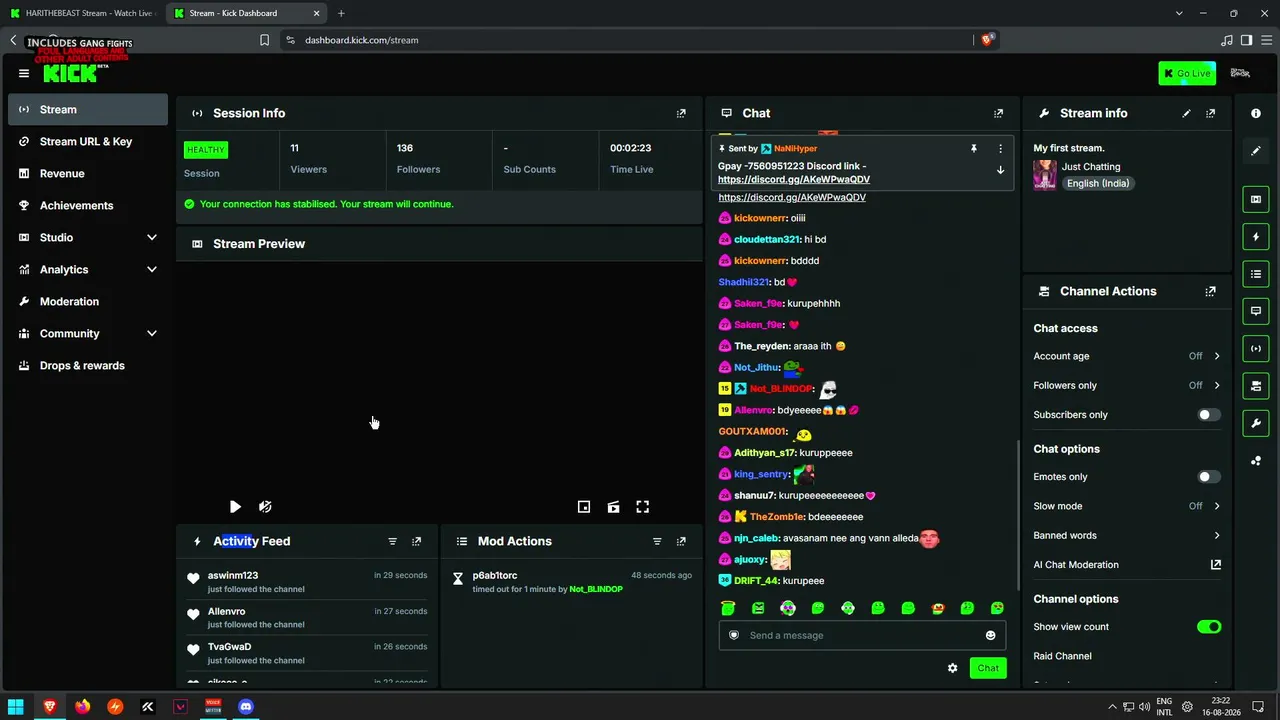Open the Mod Actions filter icon
Screen dimensions: 1280x720
tap(657, 541)
